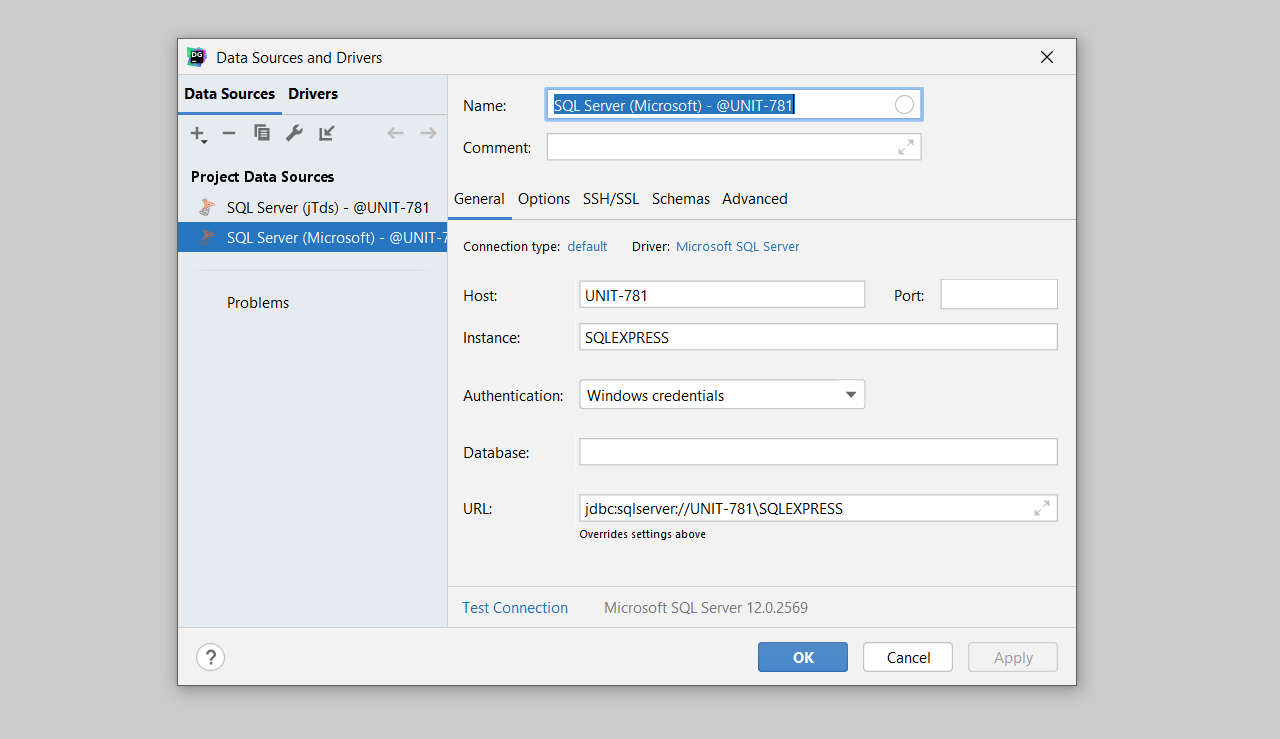Switch to Data Sources tab

coord(230,94)
